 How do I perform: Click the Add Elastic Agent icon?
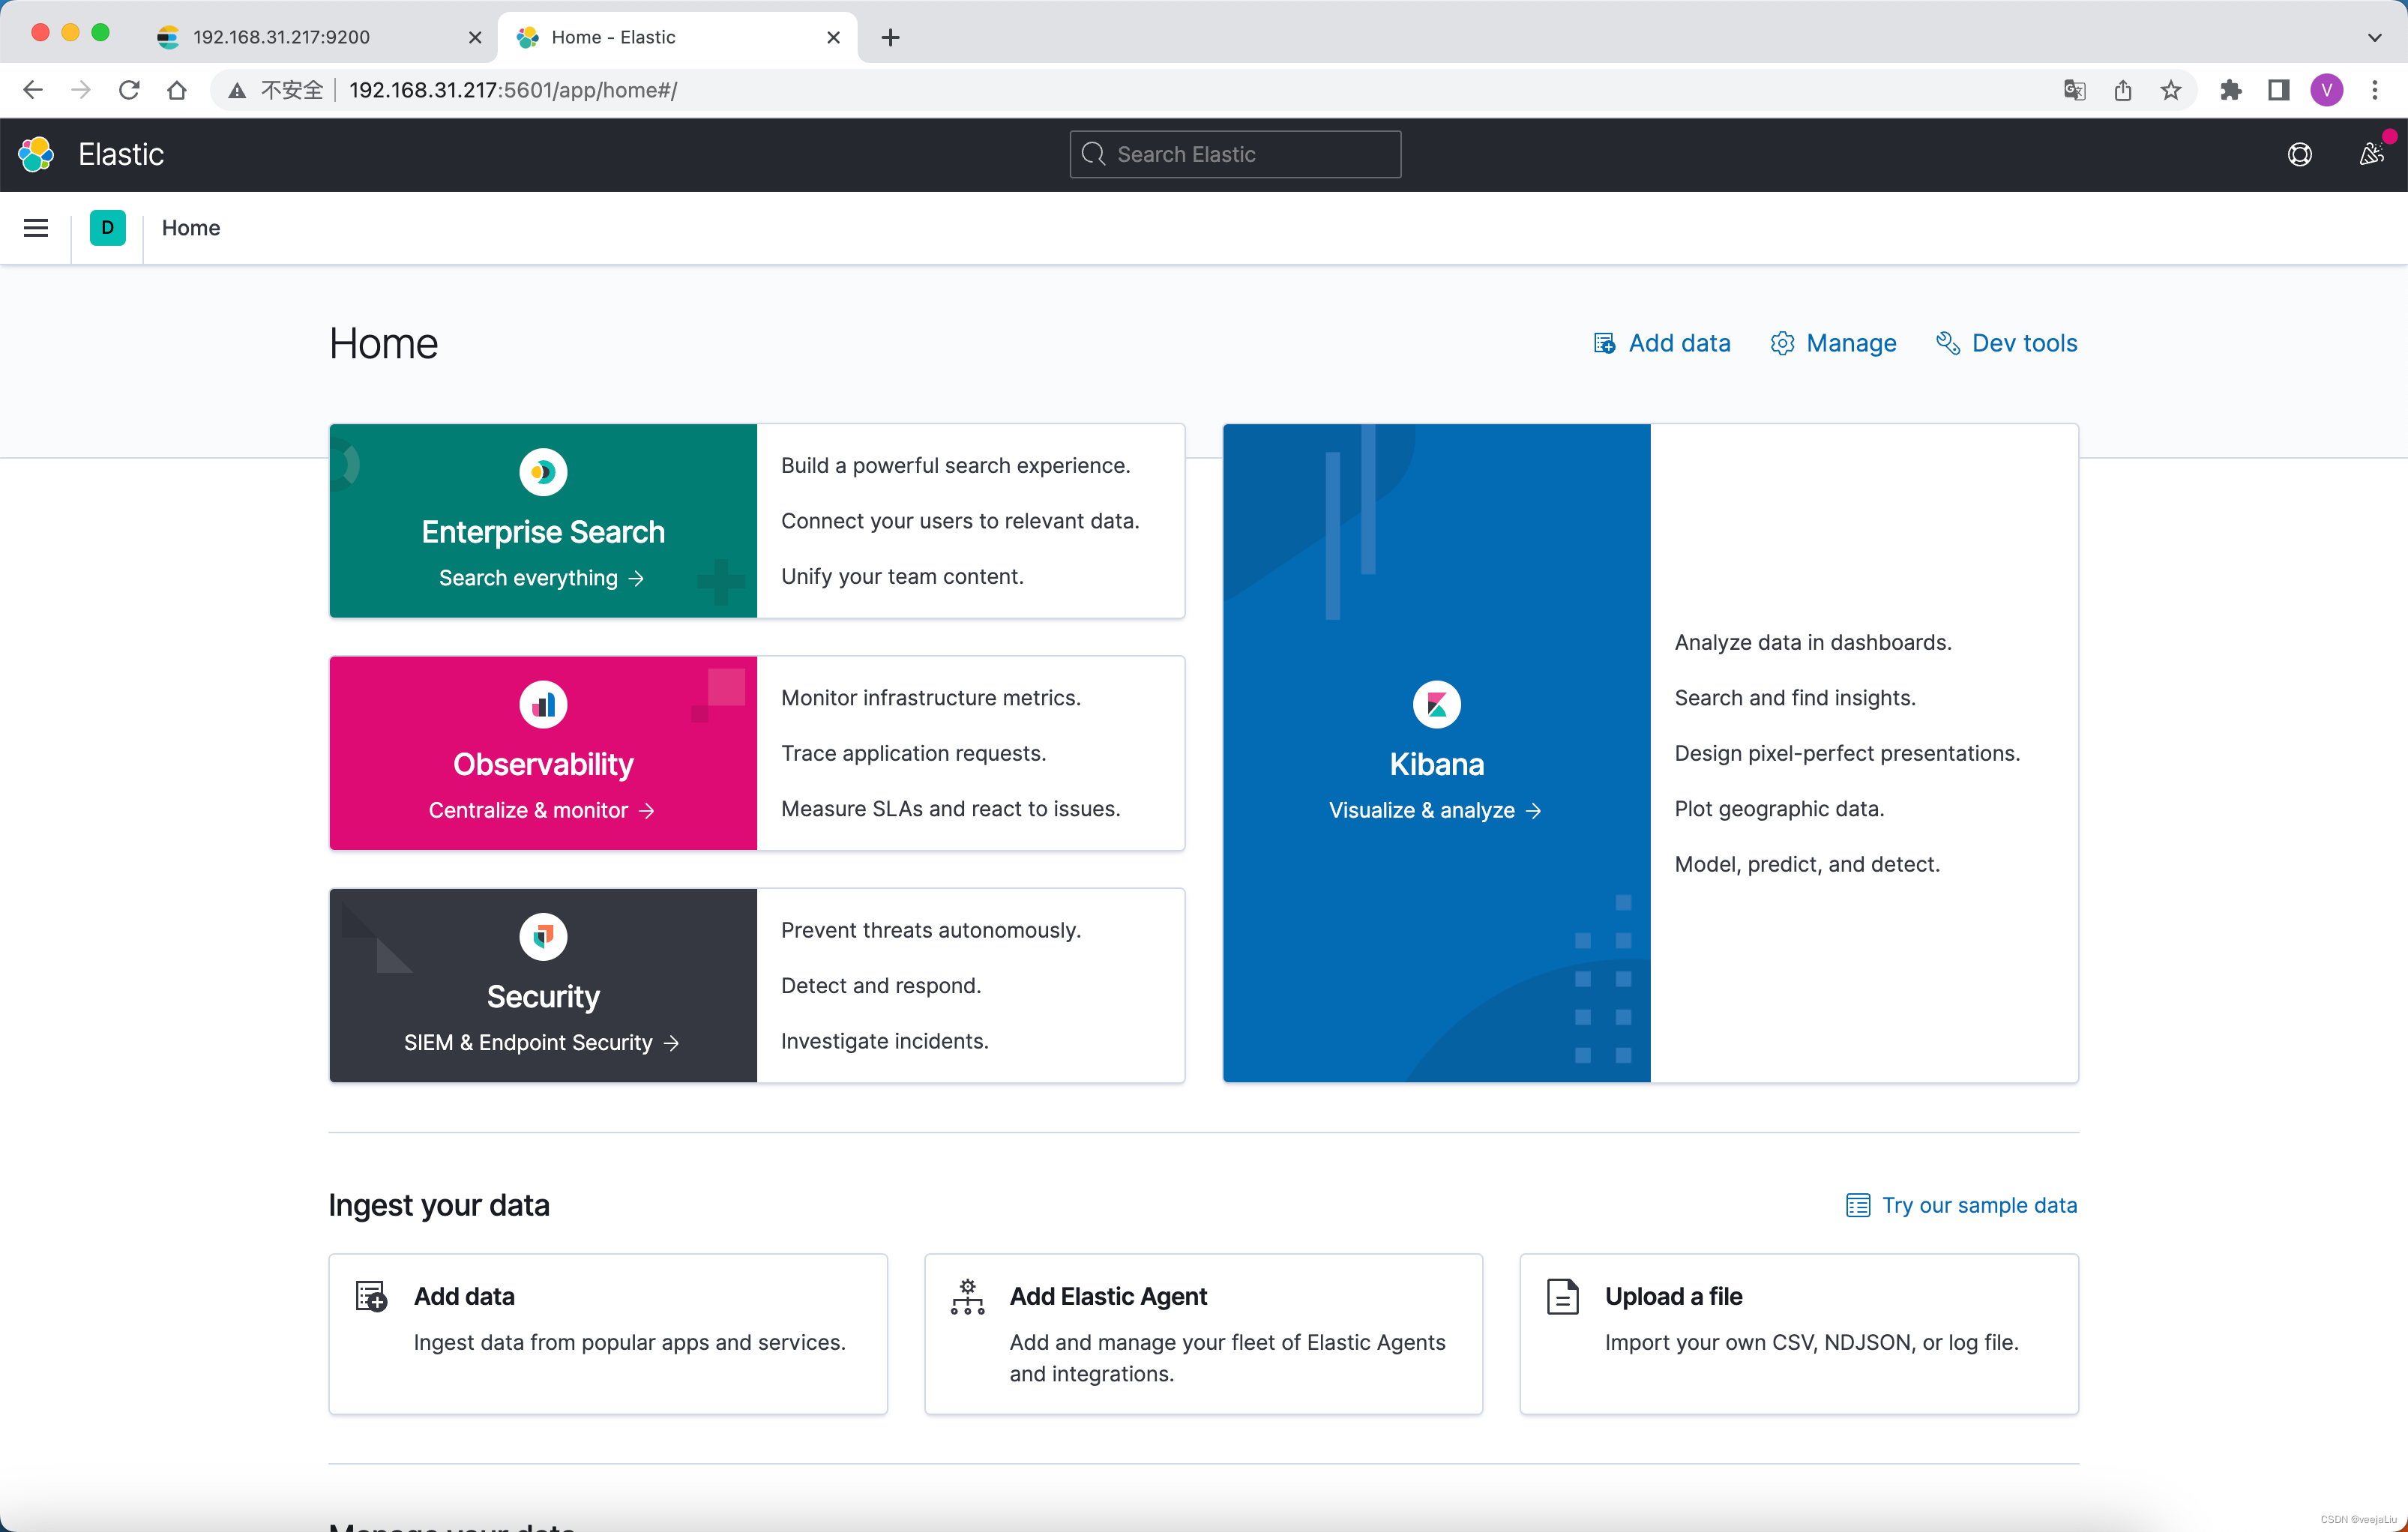(x=967, y=1296)
